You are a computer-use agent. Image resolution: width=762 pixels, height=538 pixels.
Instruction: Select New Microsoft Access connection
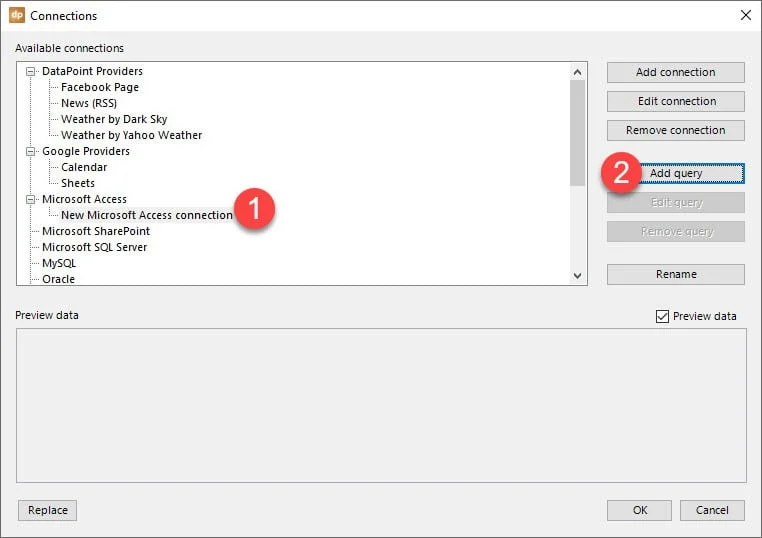click(147, 215)
